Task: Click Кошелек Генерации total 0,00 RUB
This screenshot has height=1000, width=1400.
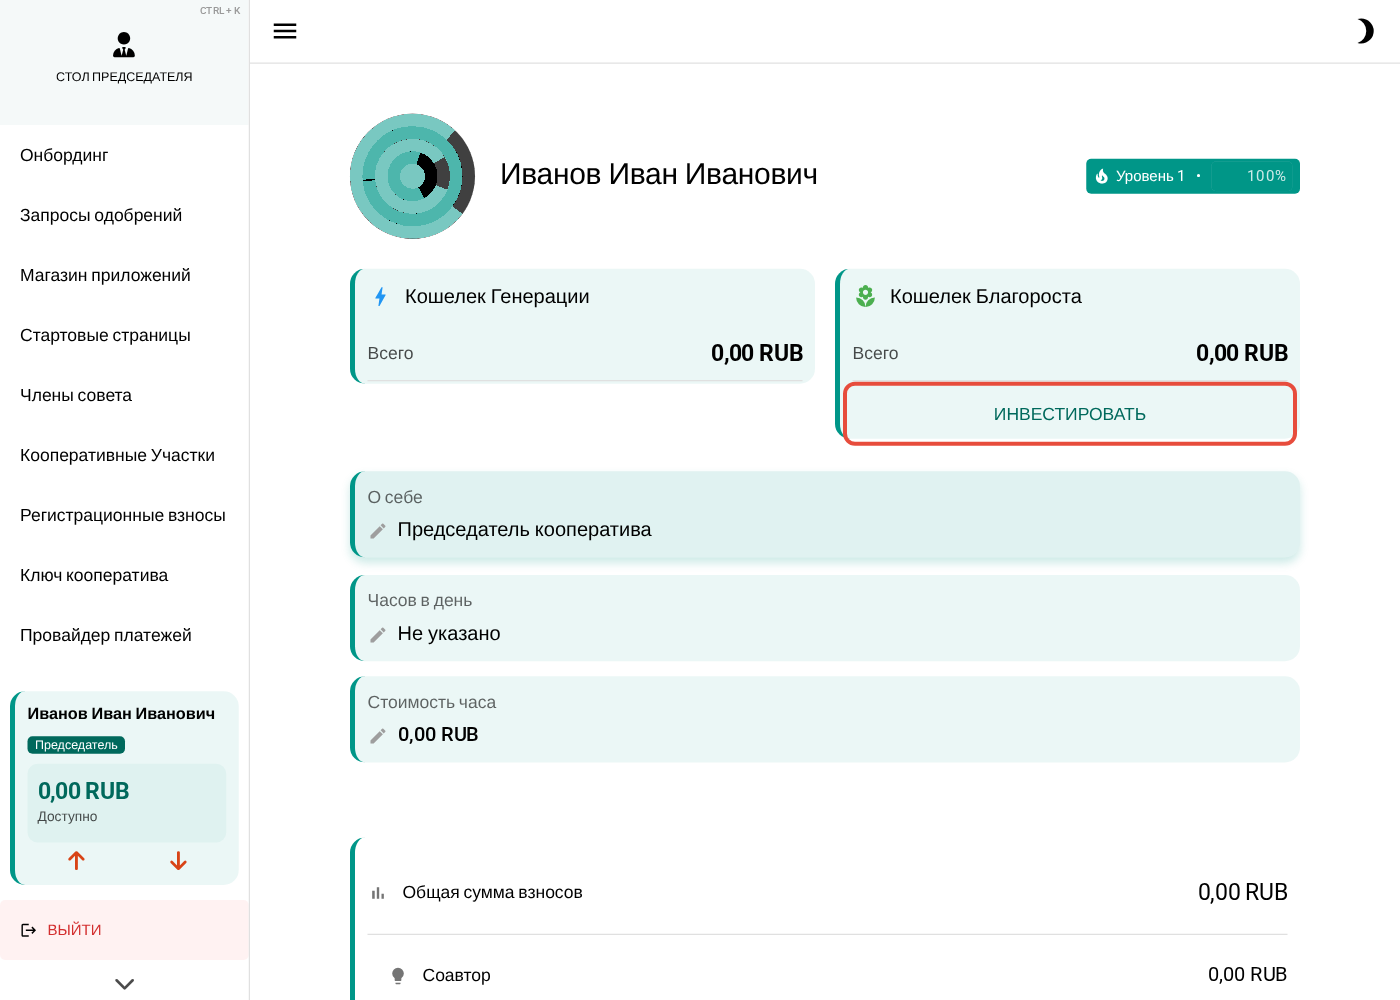Action: point(757,353)
